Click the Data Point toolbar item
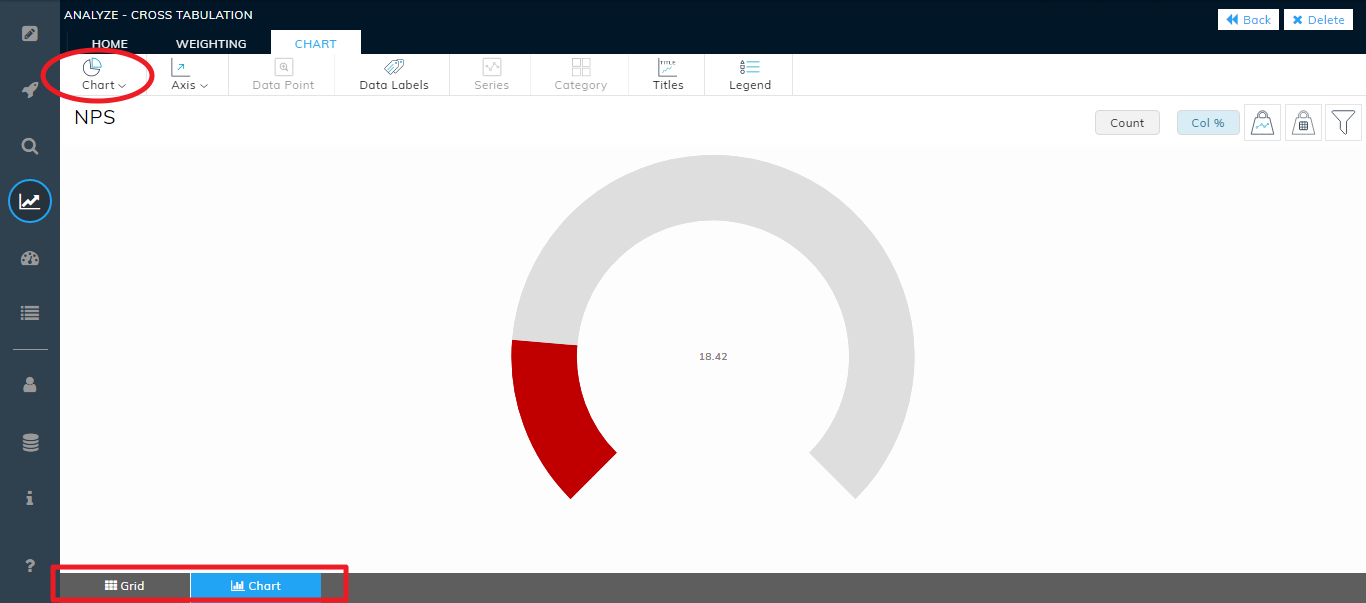 click(284, 75)
